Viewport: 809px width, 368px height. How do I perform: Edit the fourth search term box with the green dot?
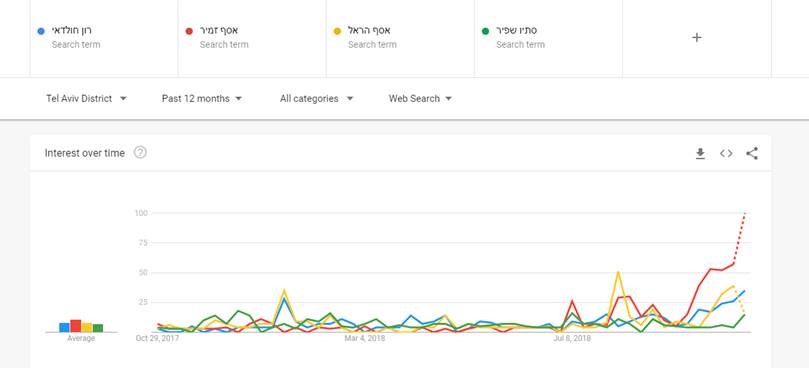click(548, 38)
